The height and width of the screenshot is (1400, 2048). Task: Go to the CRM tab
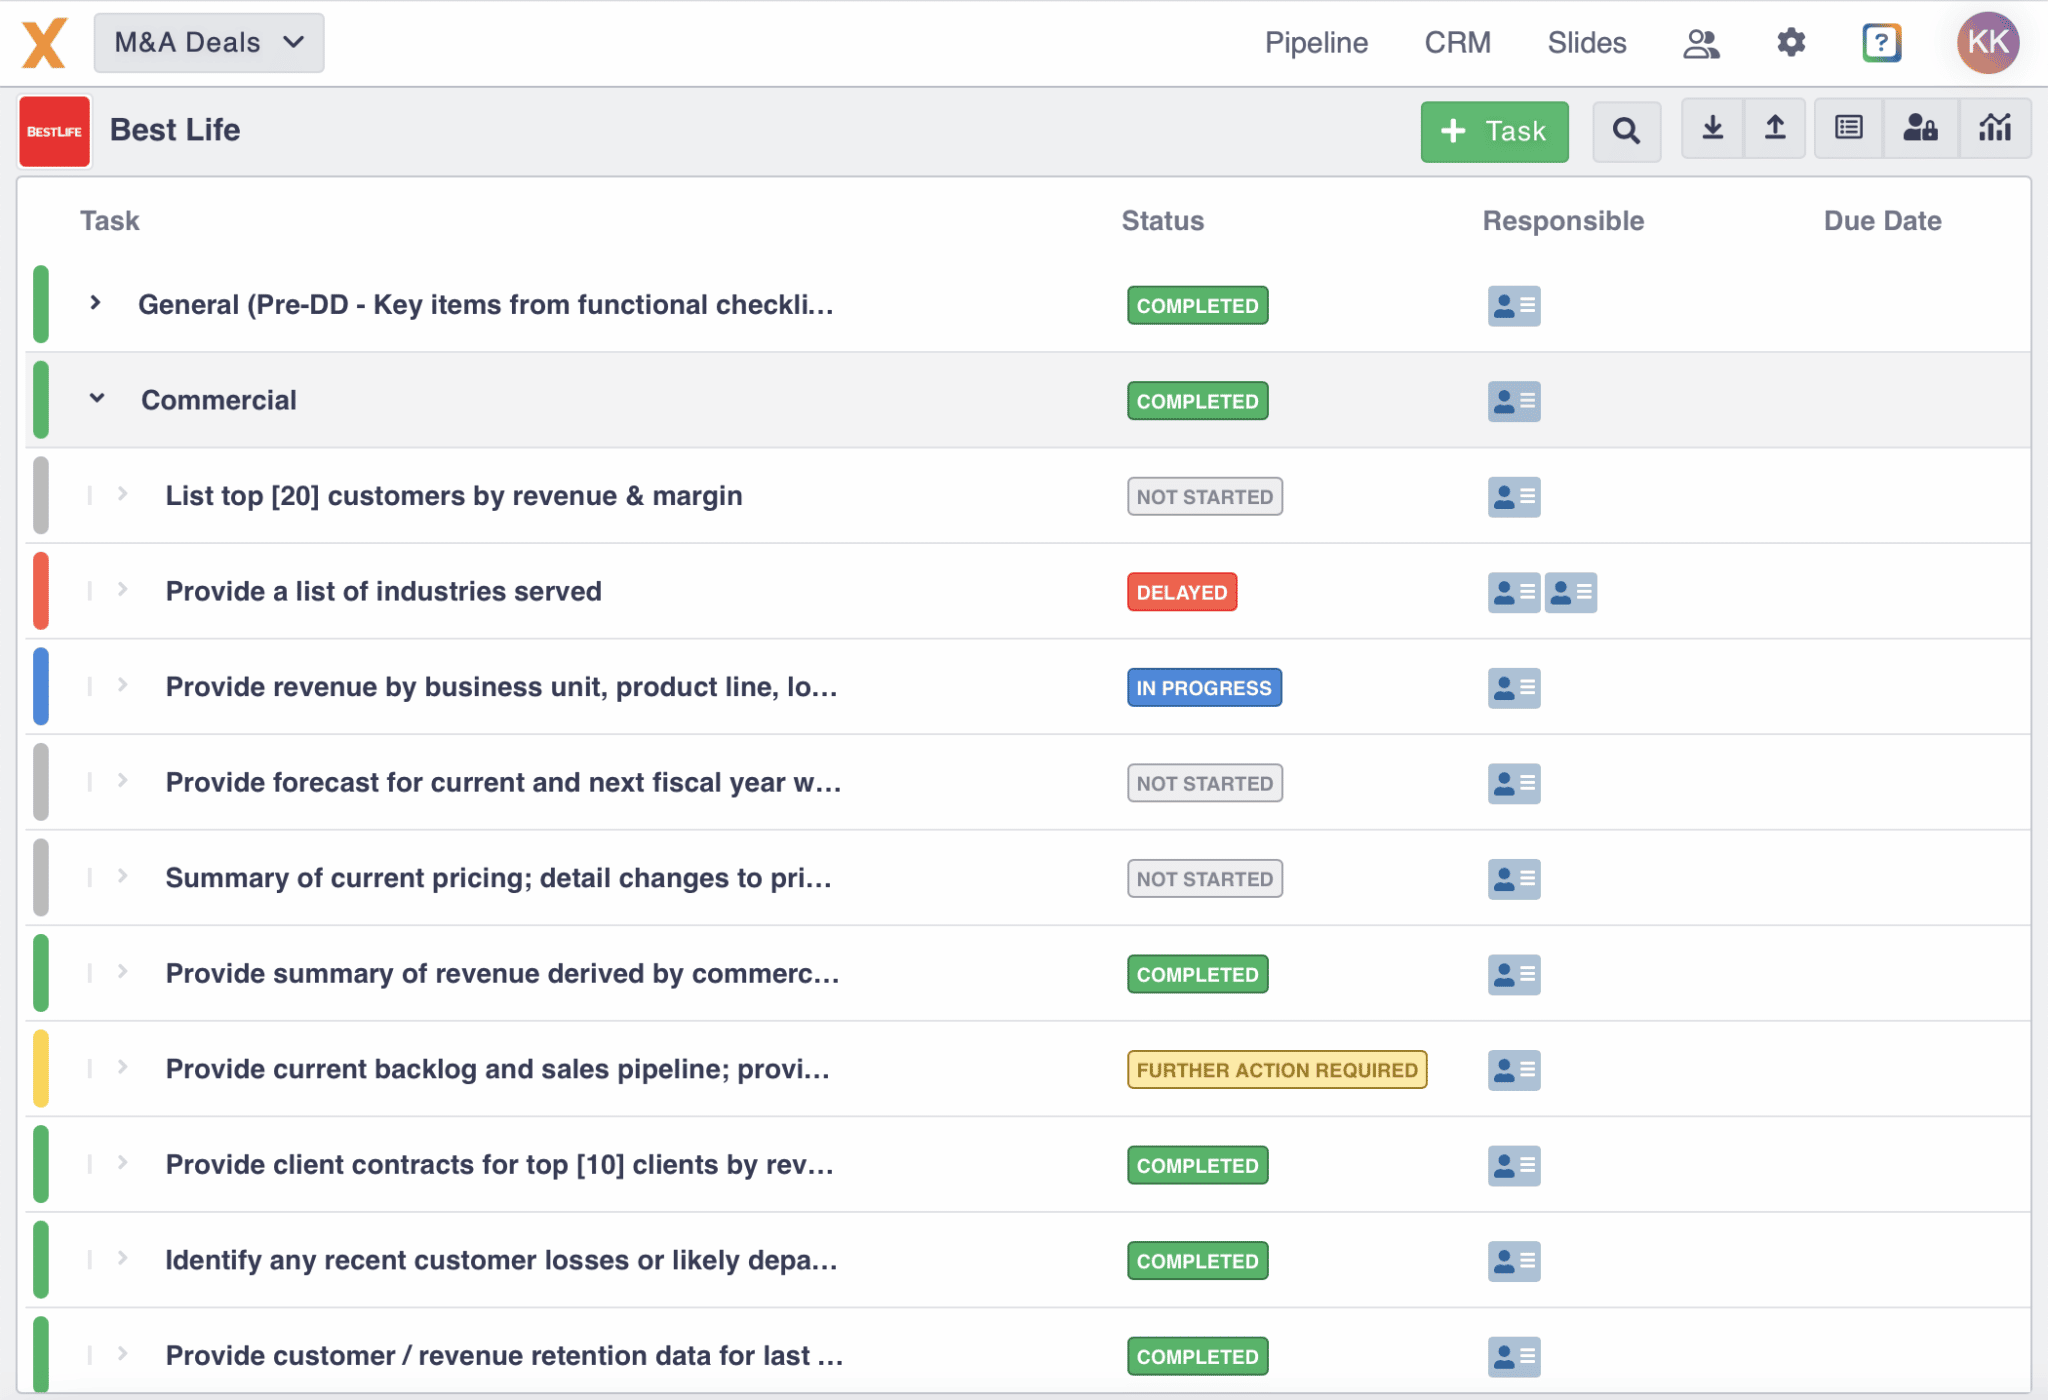click(x=1457, y=43)
